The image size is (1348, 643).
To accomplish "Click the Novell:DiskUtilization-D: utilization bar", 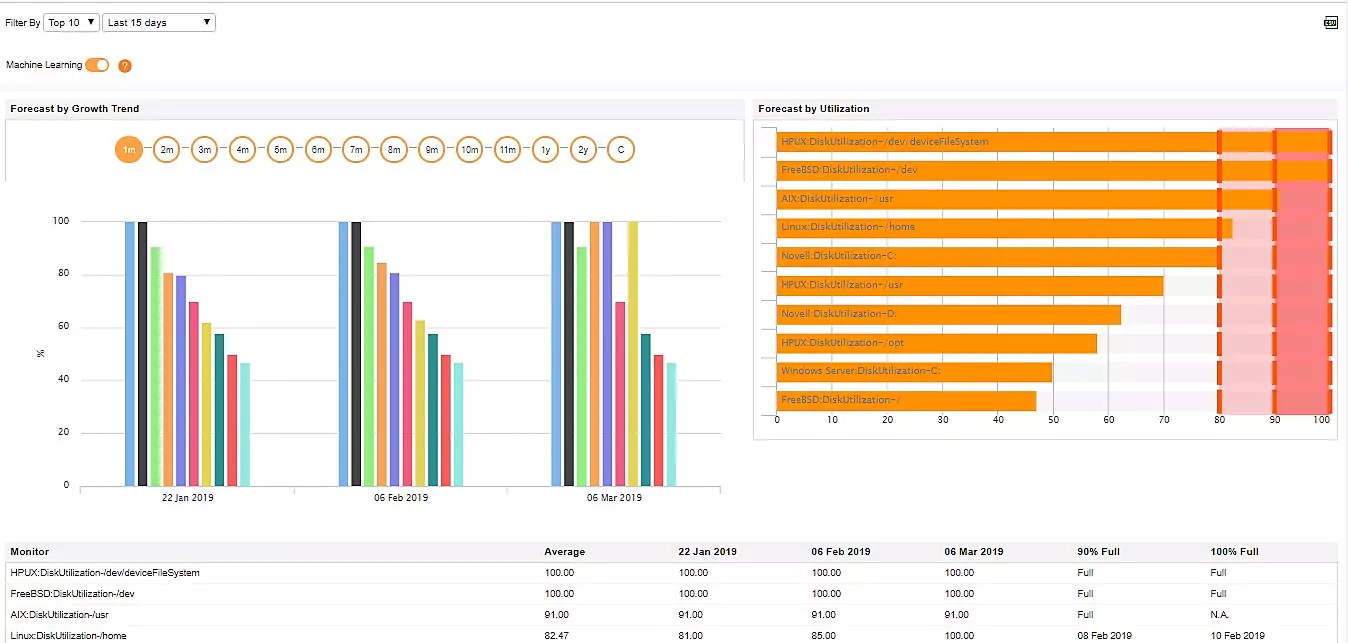I will point(950,313).
